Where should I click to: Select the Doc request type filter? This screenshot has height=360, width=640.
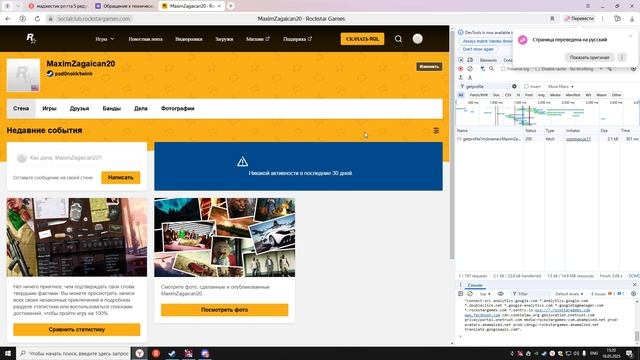496,95
